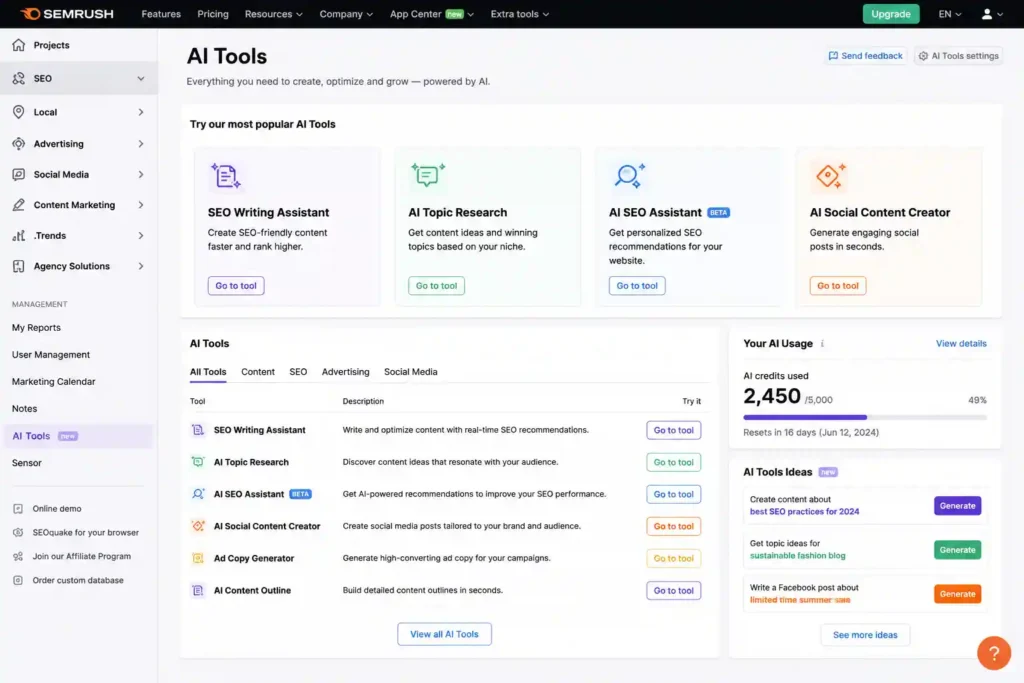This screenshot has height=683, width=1024.
Task: Click the SEO Writing Assistant card icon
Action: tap(226, 176)
